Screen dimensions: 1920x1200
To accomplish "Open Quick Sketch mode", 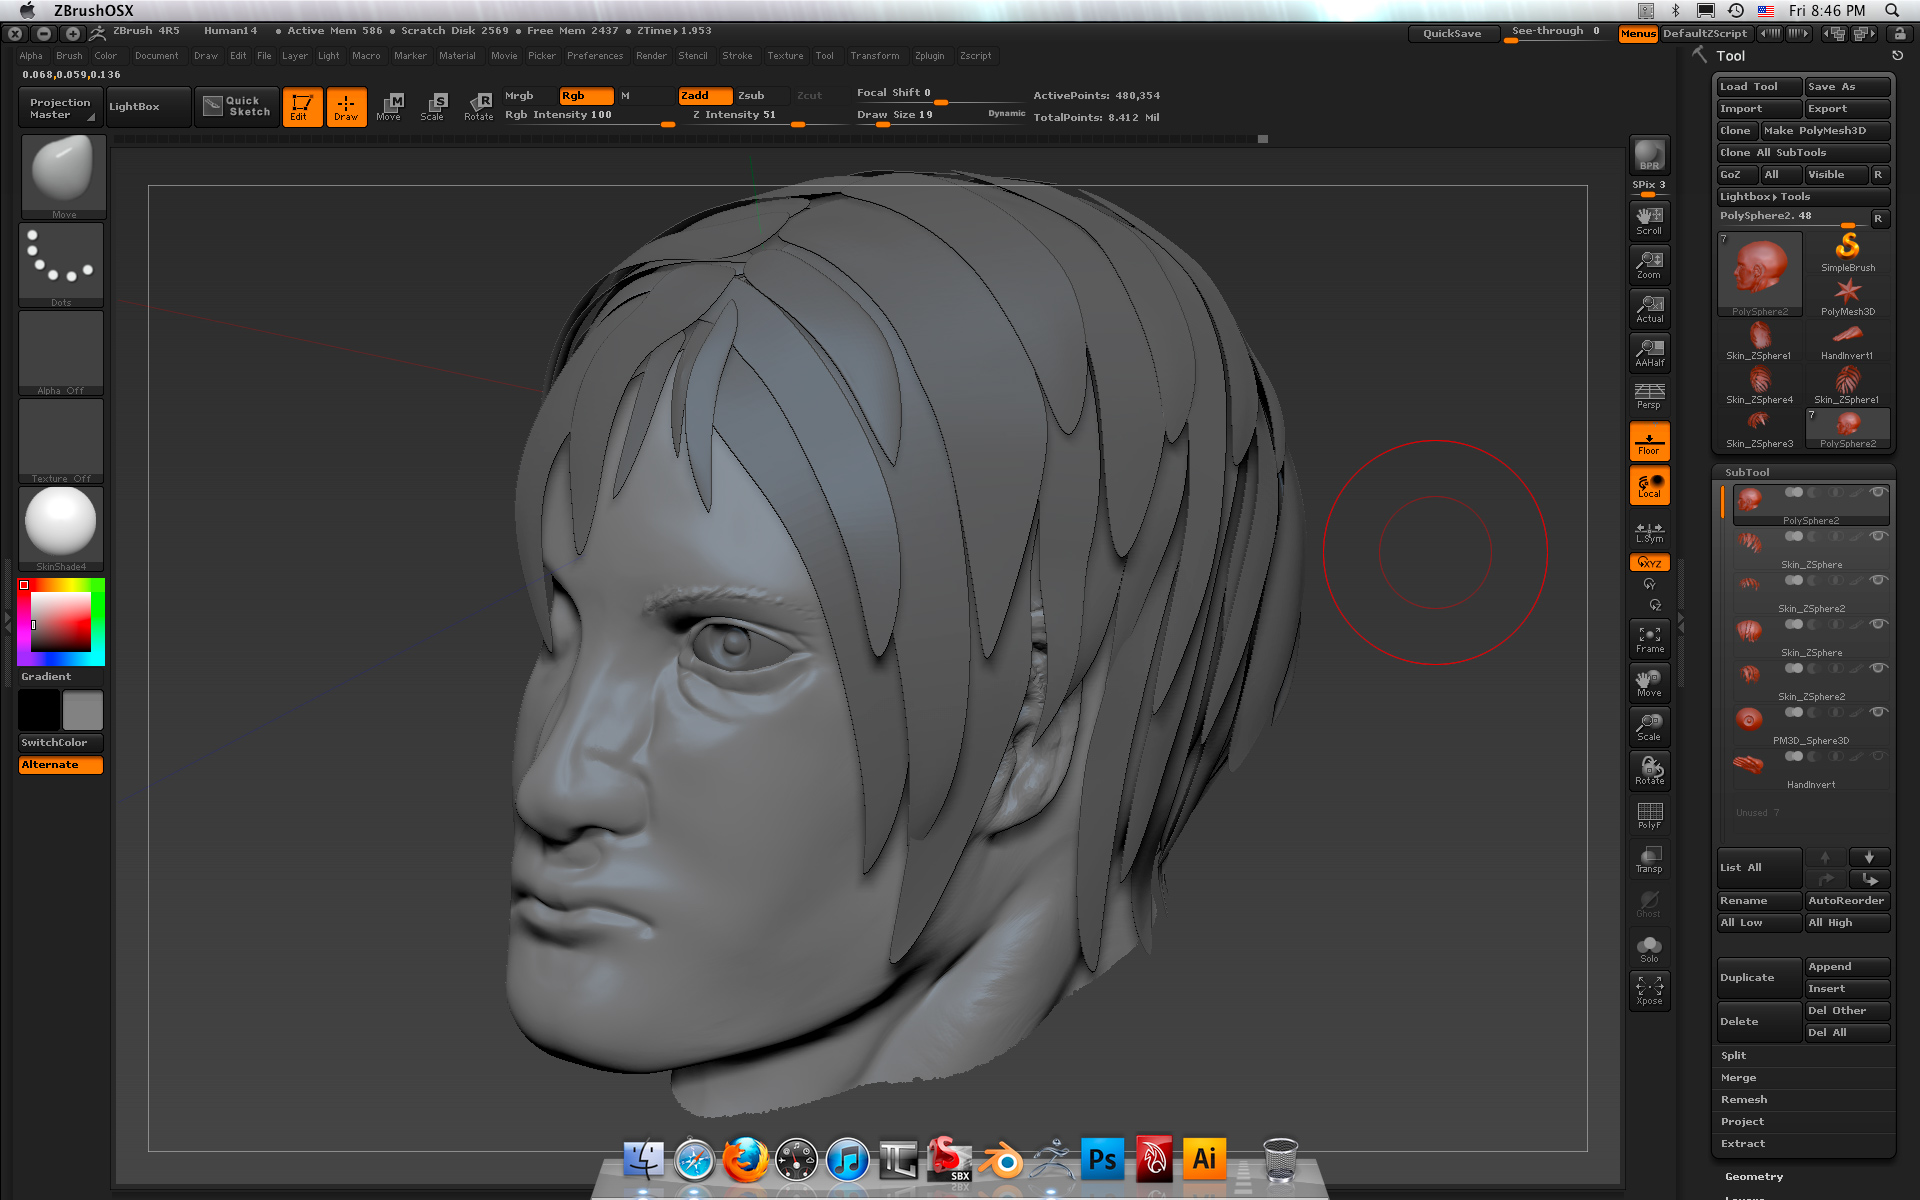I will coord(237,106).
